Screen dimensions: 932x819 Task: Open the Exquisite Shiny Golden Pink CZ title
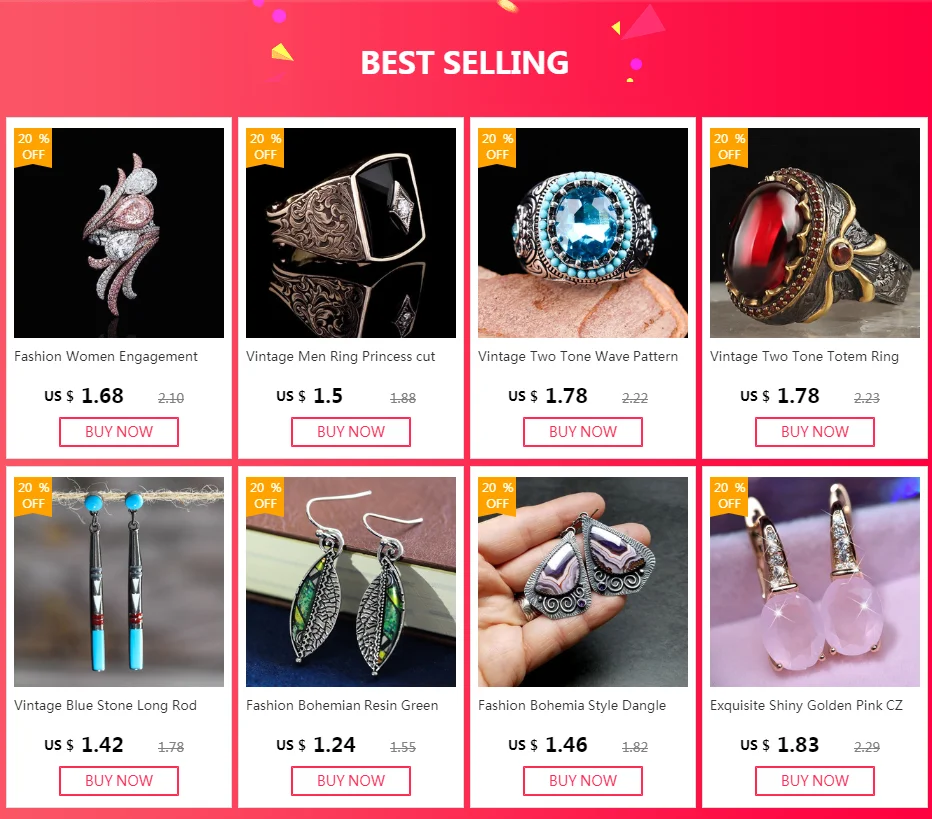(806, 705)
